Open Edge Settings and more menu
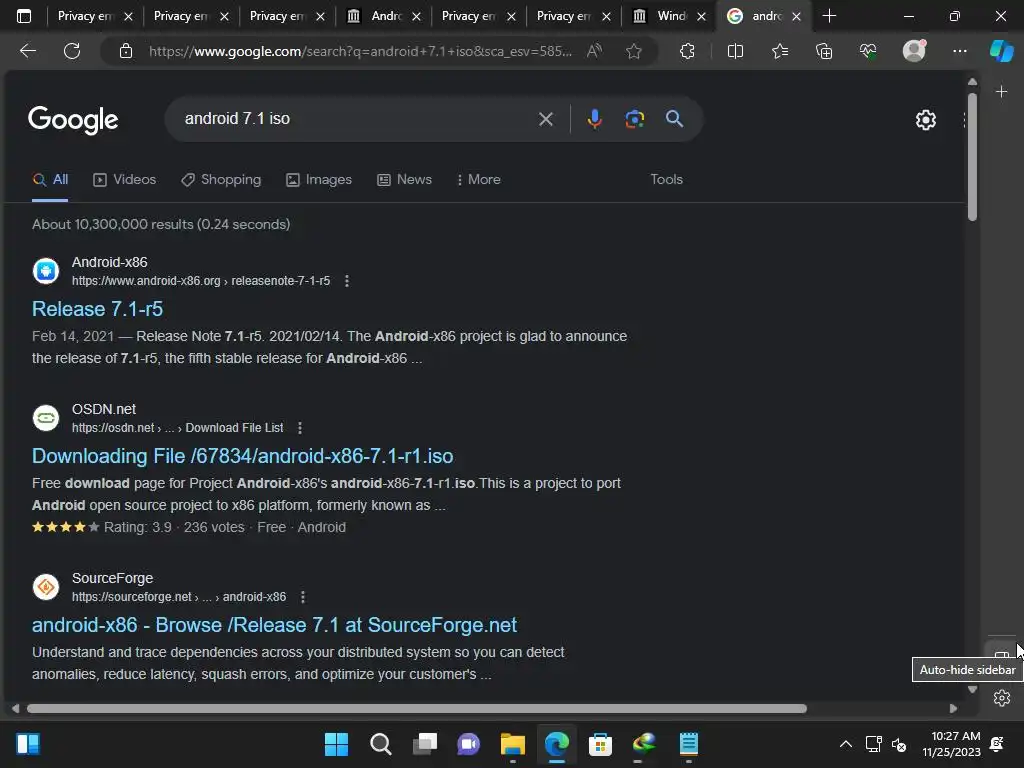1024x768 pixels. [959, 51]
